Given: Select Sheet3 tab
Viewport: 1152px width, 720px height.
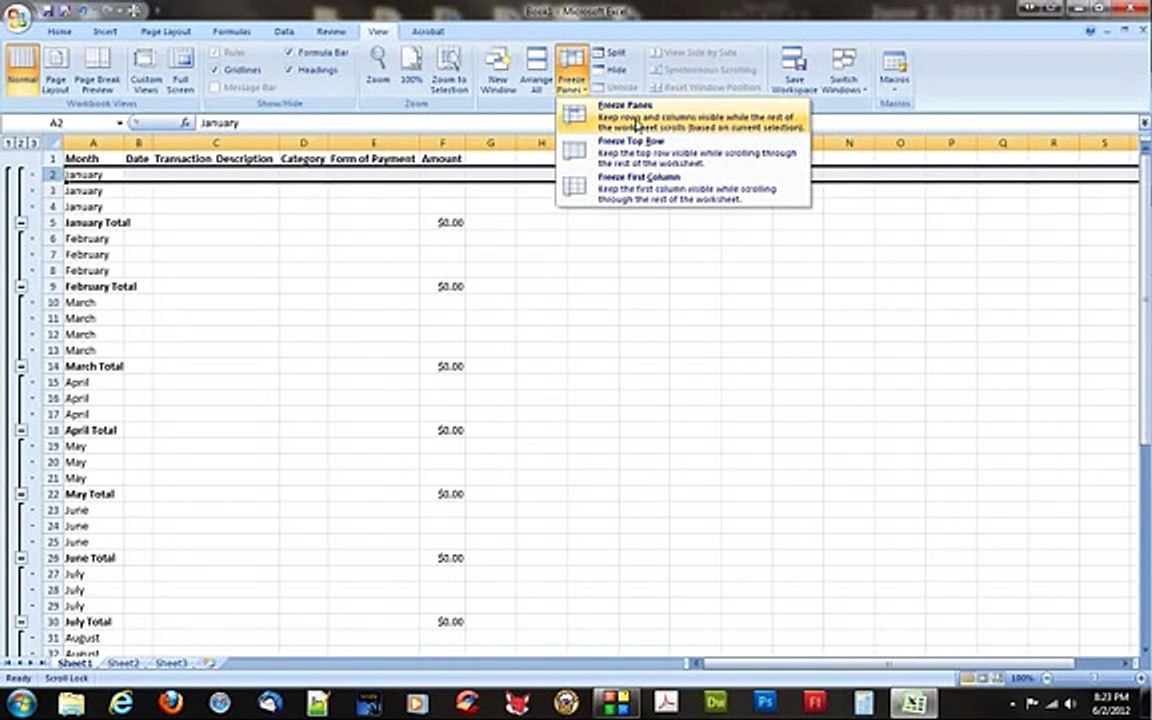Looking at the screenshot, I should [171, 663].
